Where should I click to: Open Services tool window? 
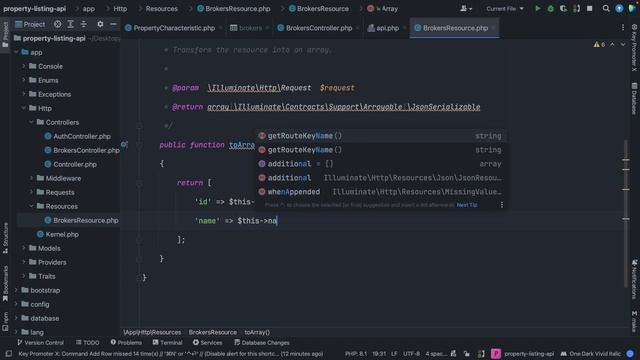tap(207, 342)
